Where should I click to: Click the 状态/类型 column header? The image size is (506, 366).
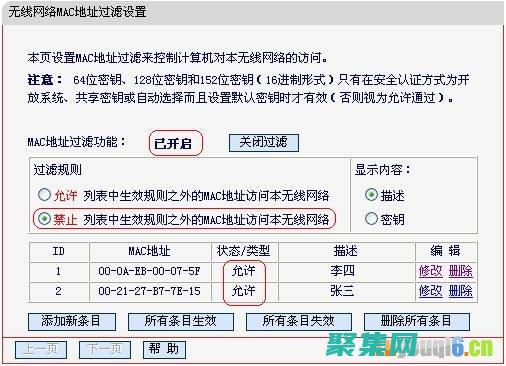tap(244, 251)
